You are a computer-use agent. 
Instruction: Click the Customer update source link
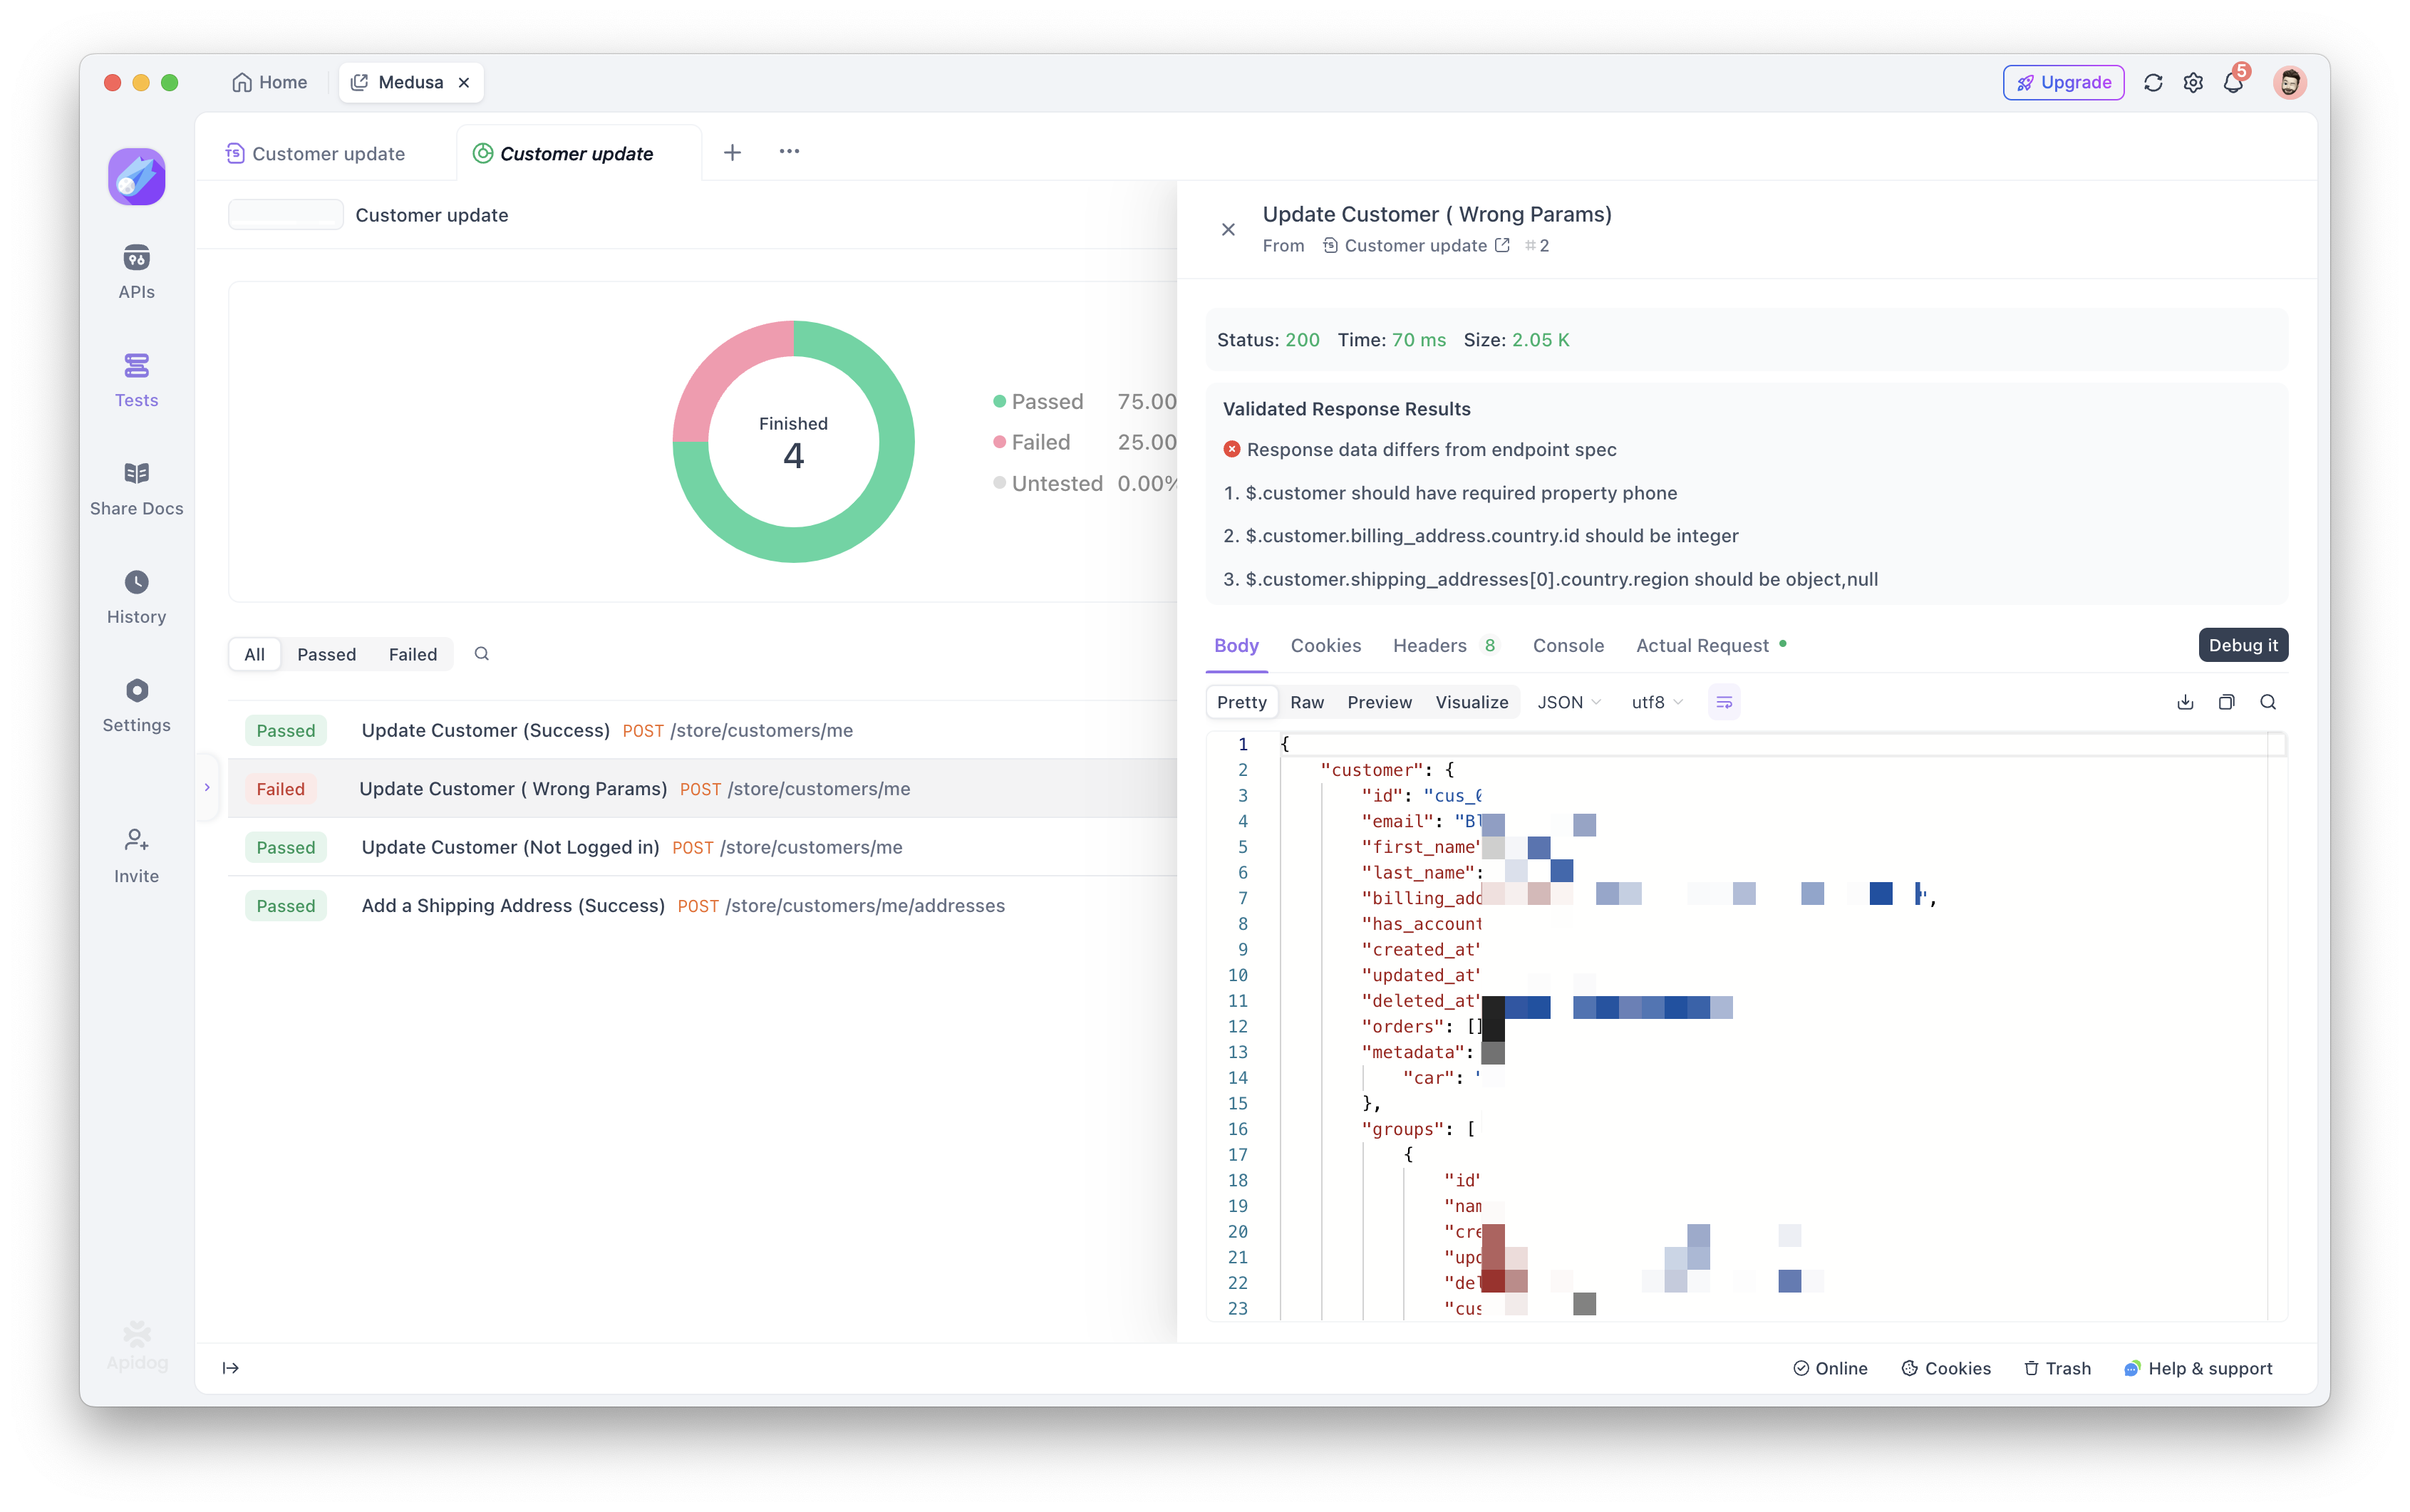pyautogui.click(x=1415, y=246)
